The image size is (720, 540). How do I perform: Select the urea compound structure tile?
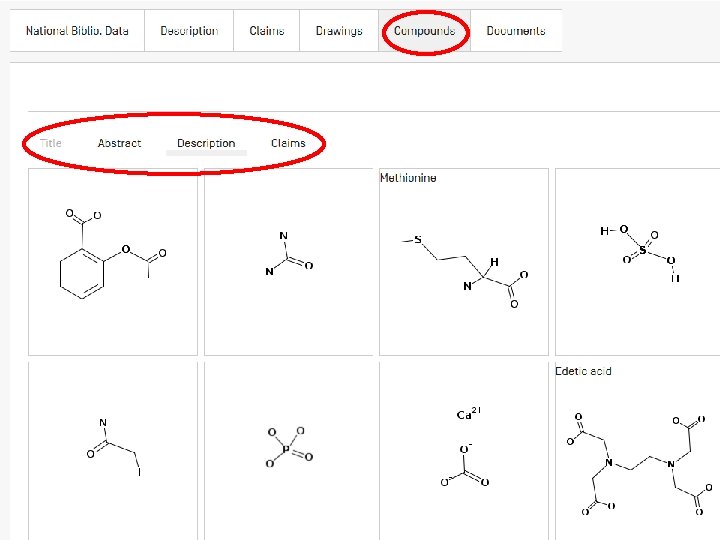click(x=288, y=262)
